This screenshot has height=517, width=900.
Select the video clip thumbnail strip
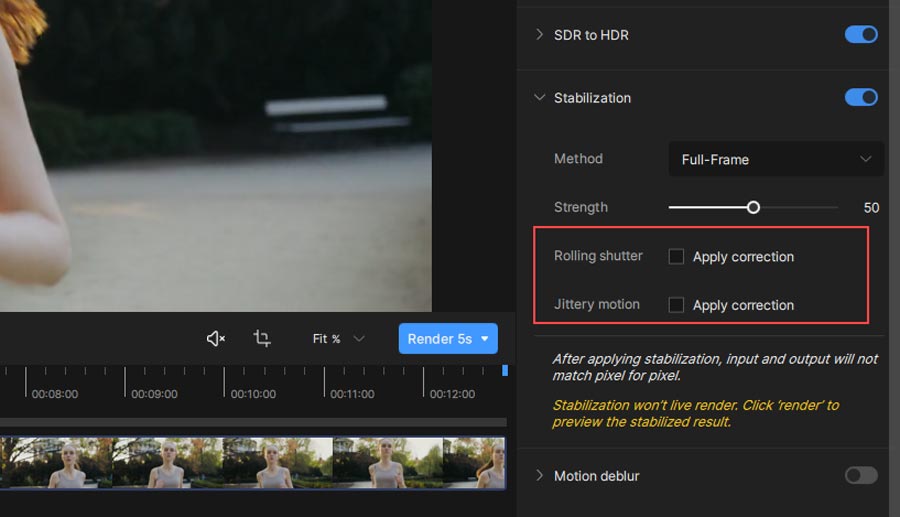pyautogui.click(x=253, y=463)
